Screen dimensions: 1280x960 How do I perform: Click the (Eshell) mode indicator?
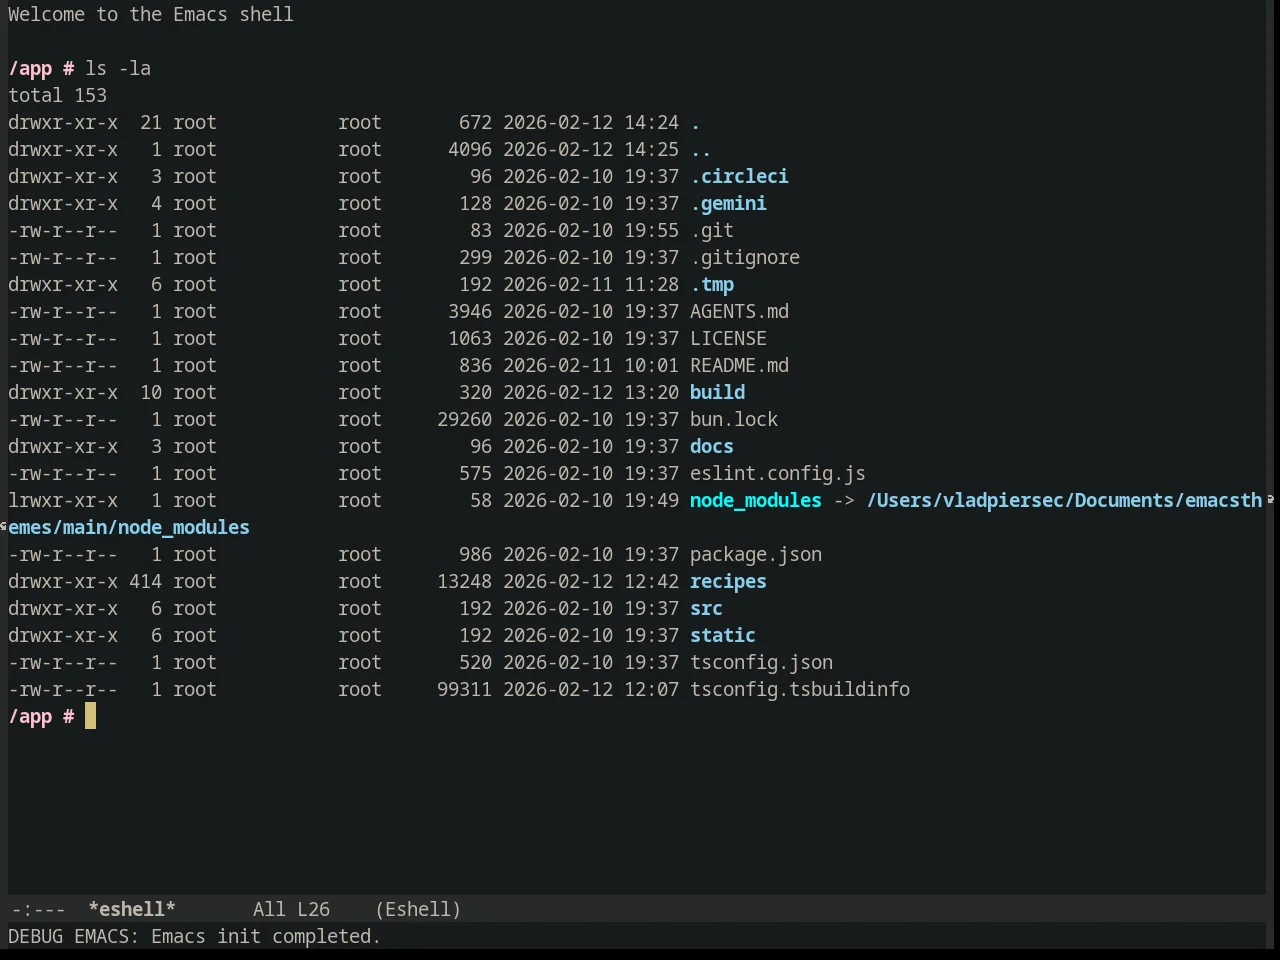[418, 910]
